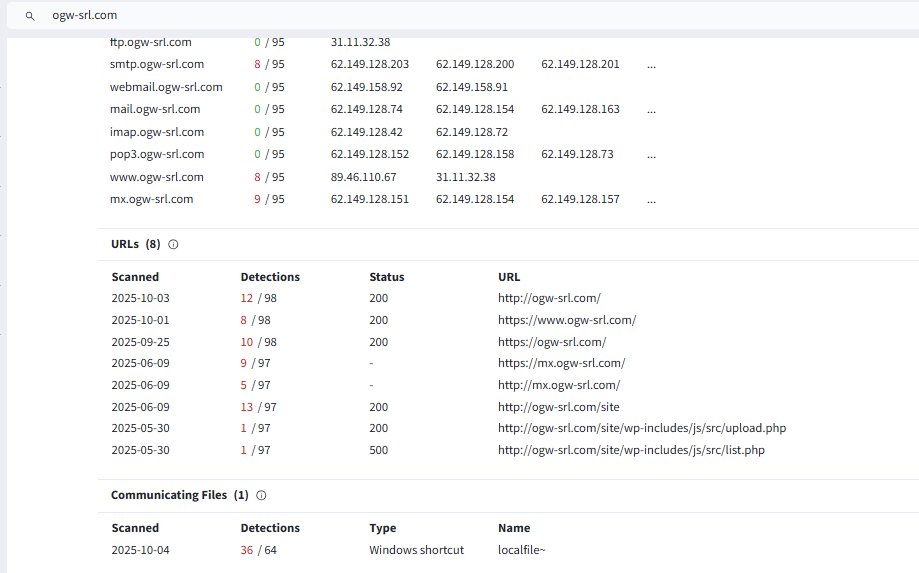This screenshot has height=573, width=919.
Task: Open URL http://ogw-srl.com/site
Action: pyautogui.click(x=559, y=407)
